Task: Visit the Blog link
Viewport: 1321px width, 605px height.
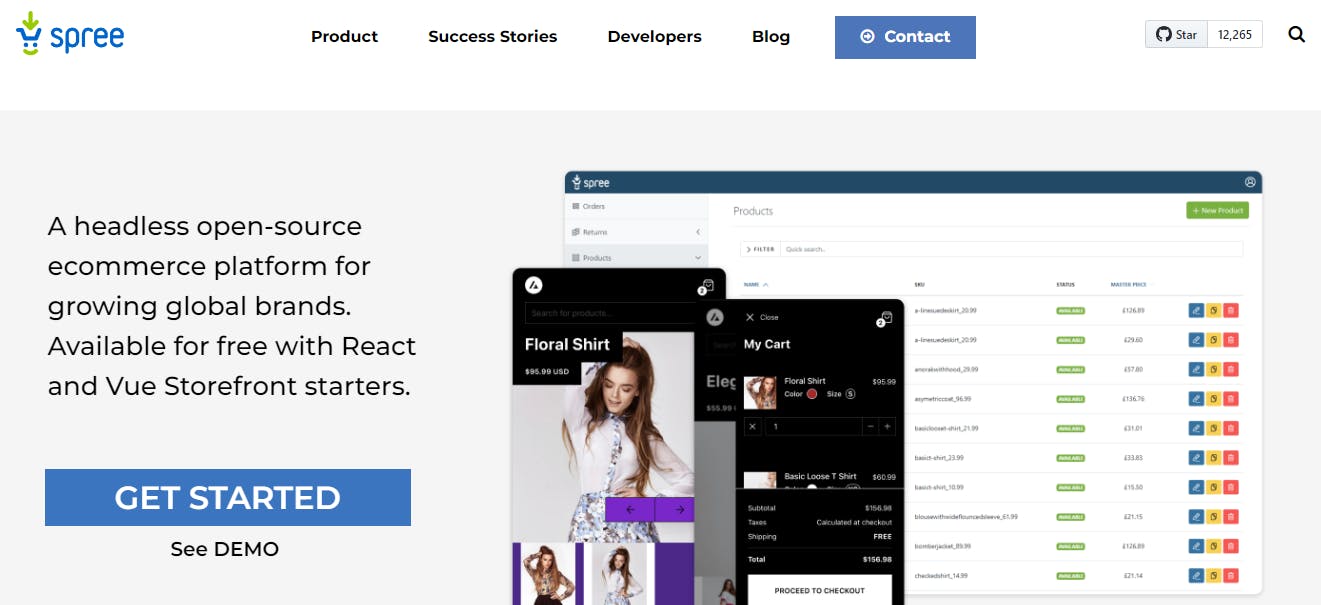Action: pos(770,37)
